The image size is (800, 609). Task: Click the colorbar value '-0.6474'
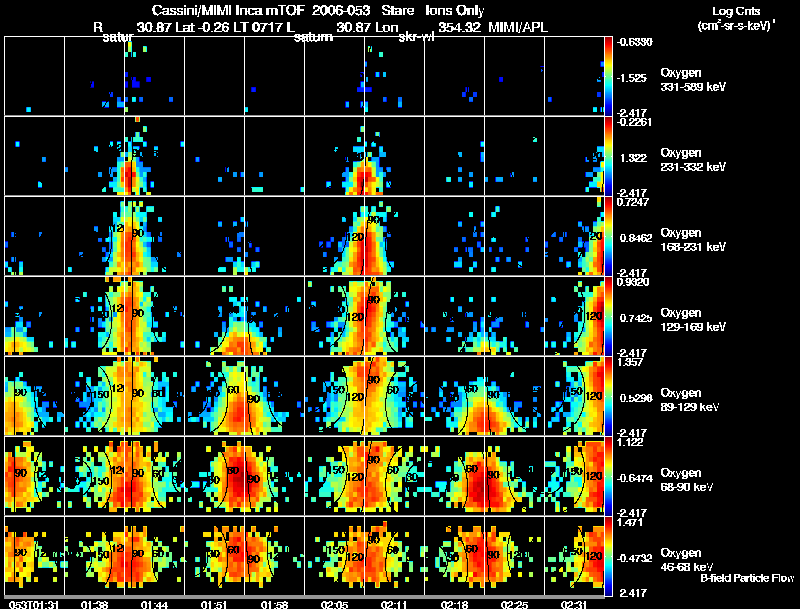point(634,478)
